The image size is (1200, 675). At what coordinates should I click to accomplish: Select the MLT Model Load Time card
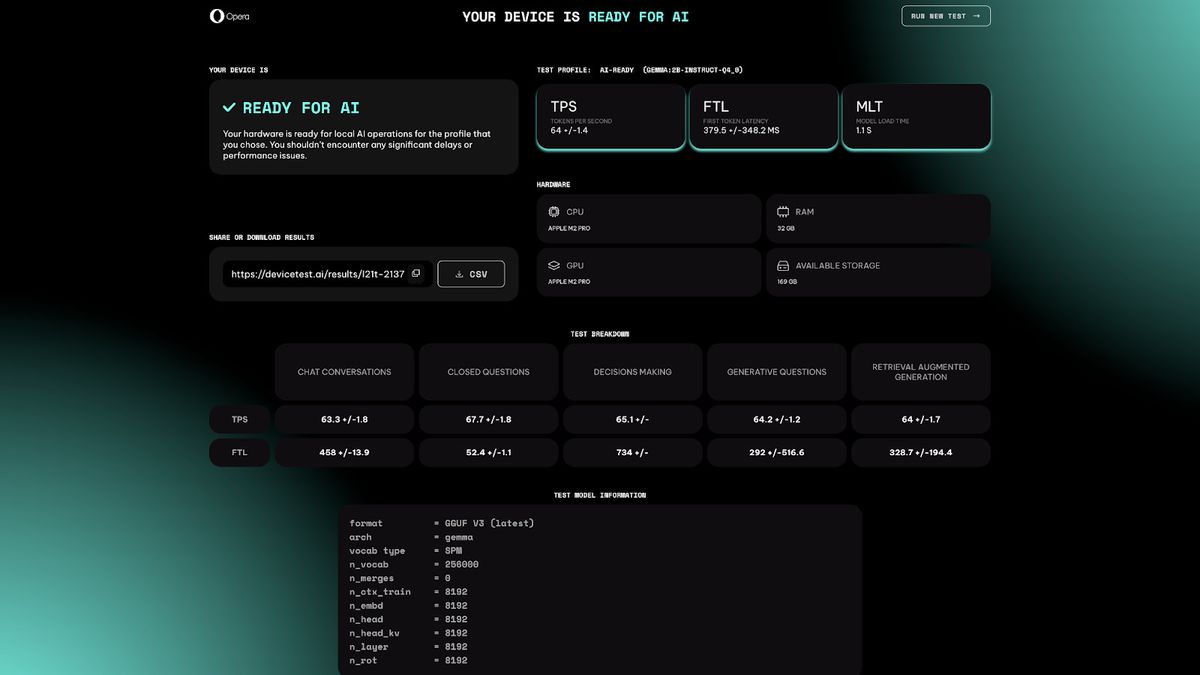point(915,115)
